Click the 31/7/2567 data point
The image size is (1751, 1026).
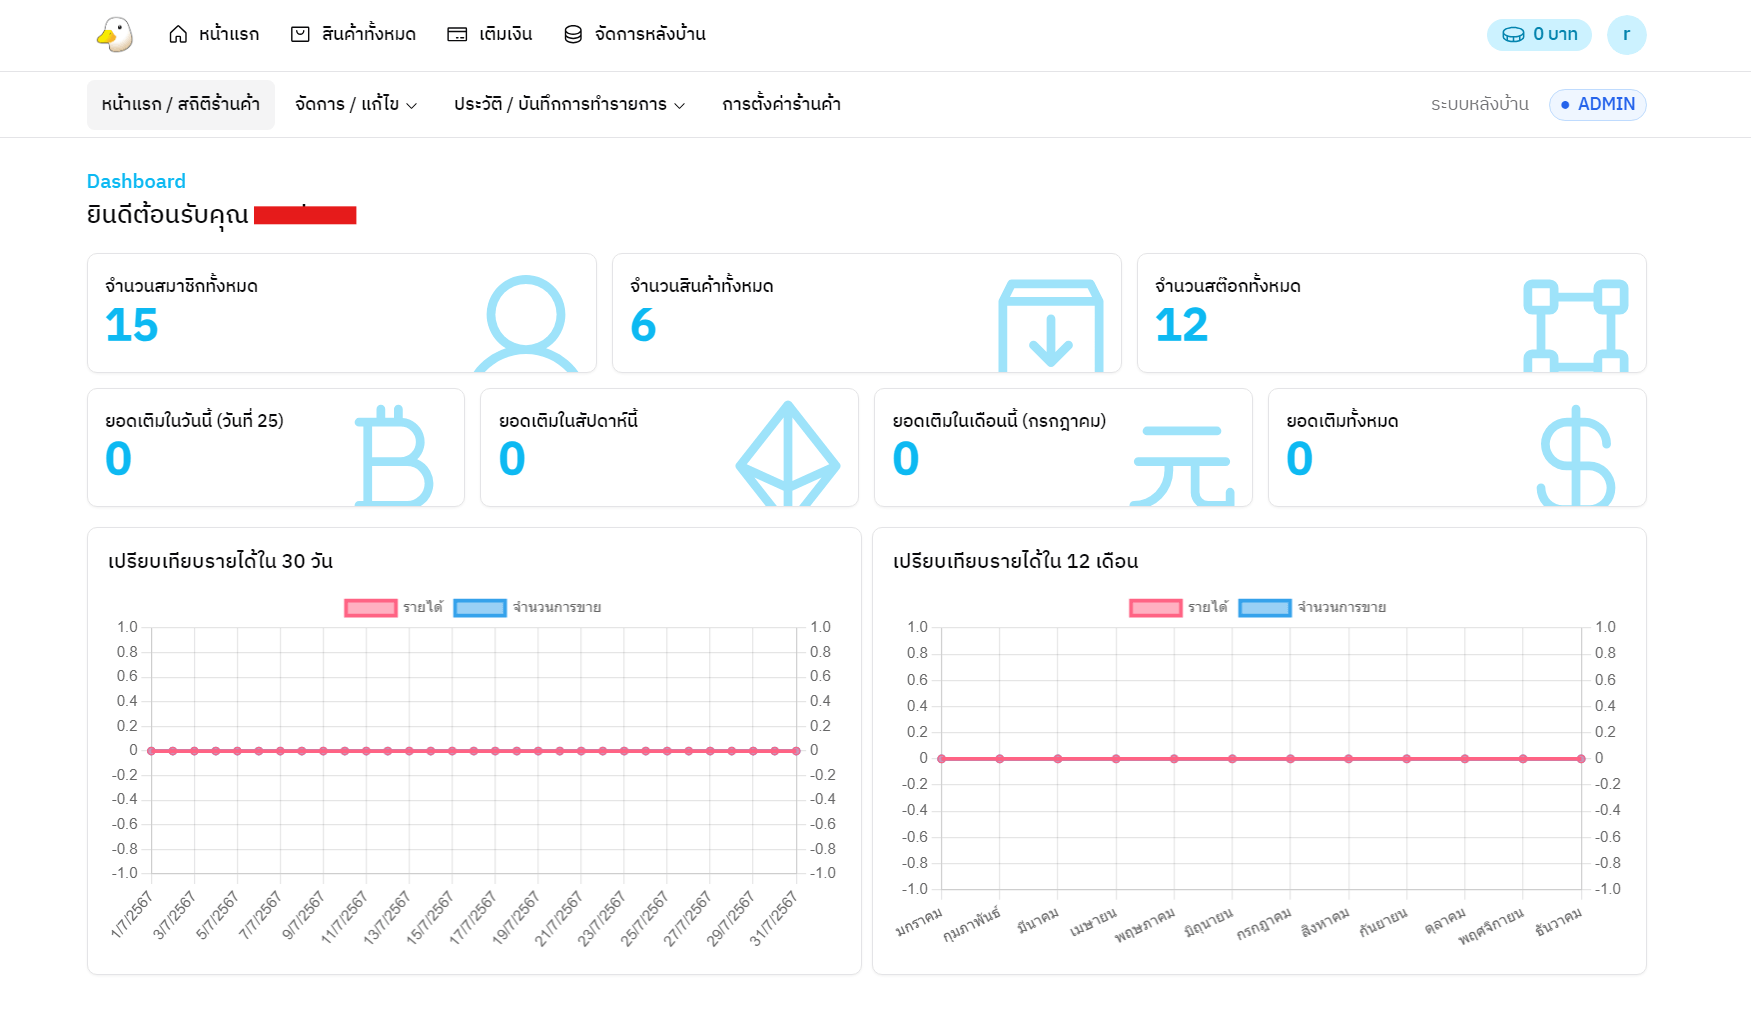(797, 751)
